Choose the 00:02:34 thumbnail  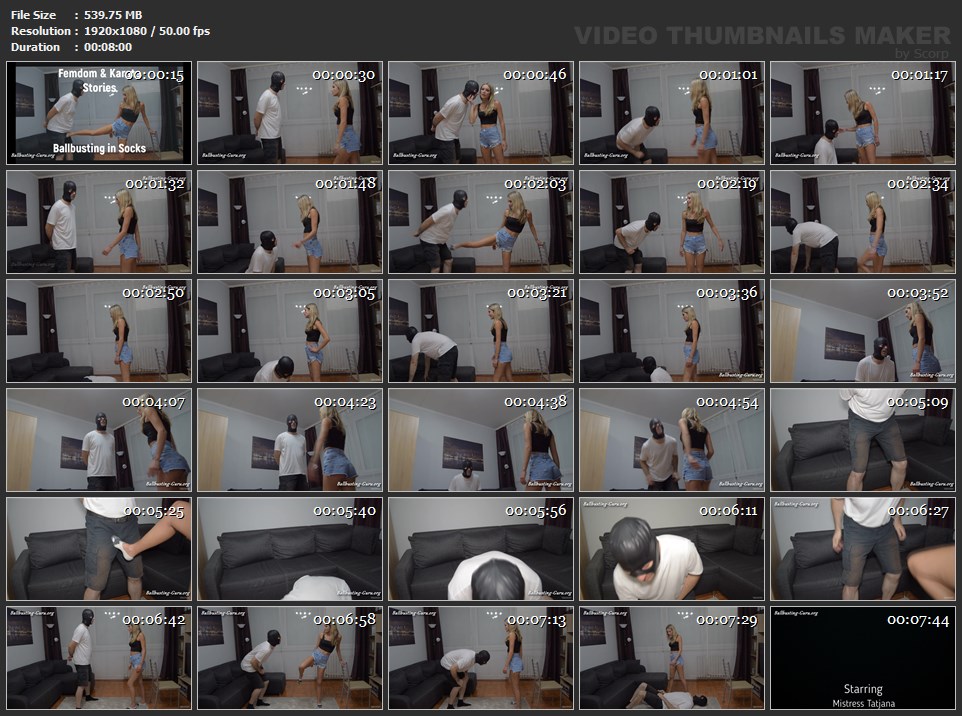point(863,222)
